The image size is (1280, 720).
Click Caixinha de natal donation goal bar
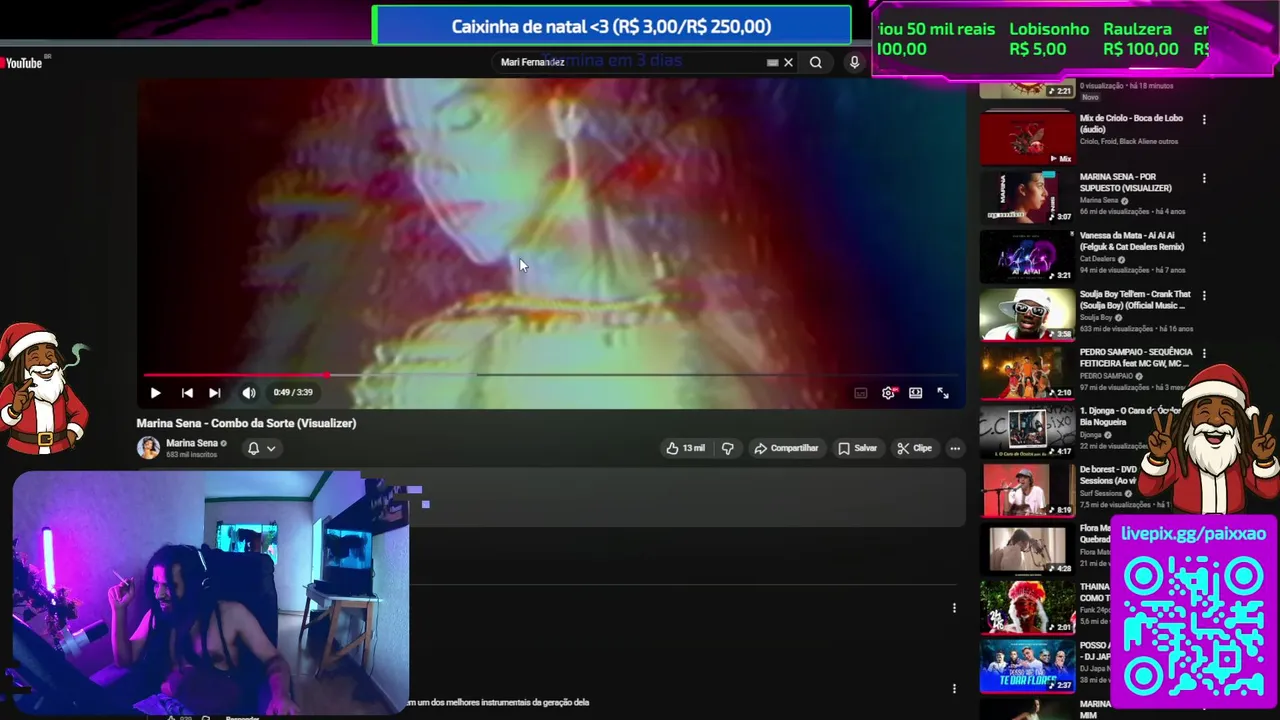click(611, 27)
